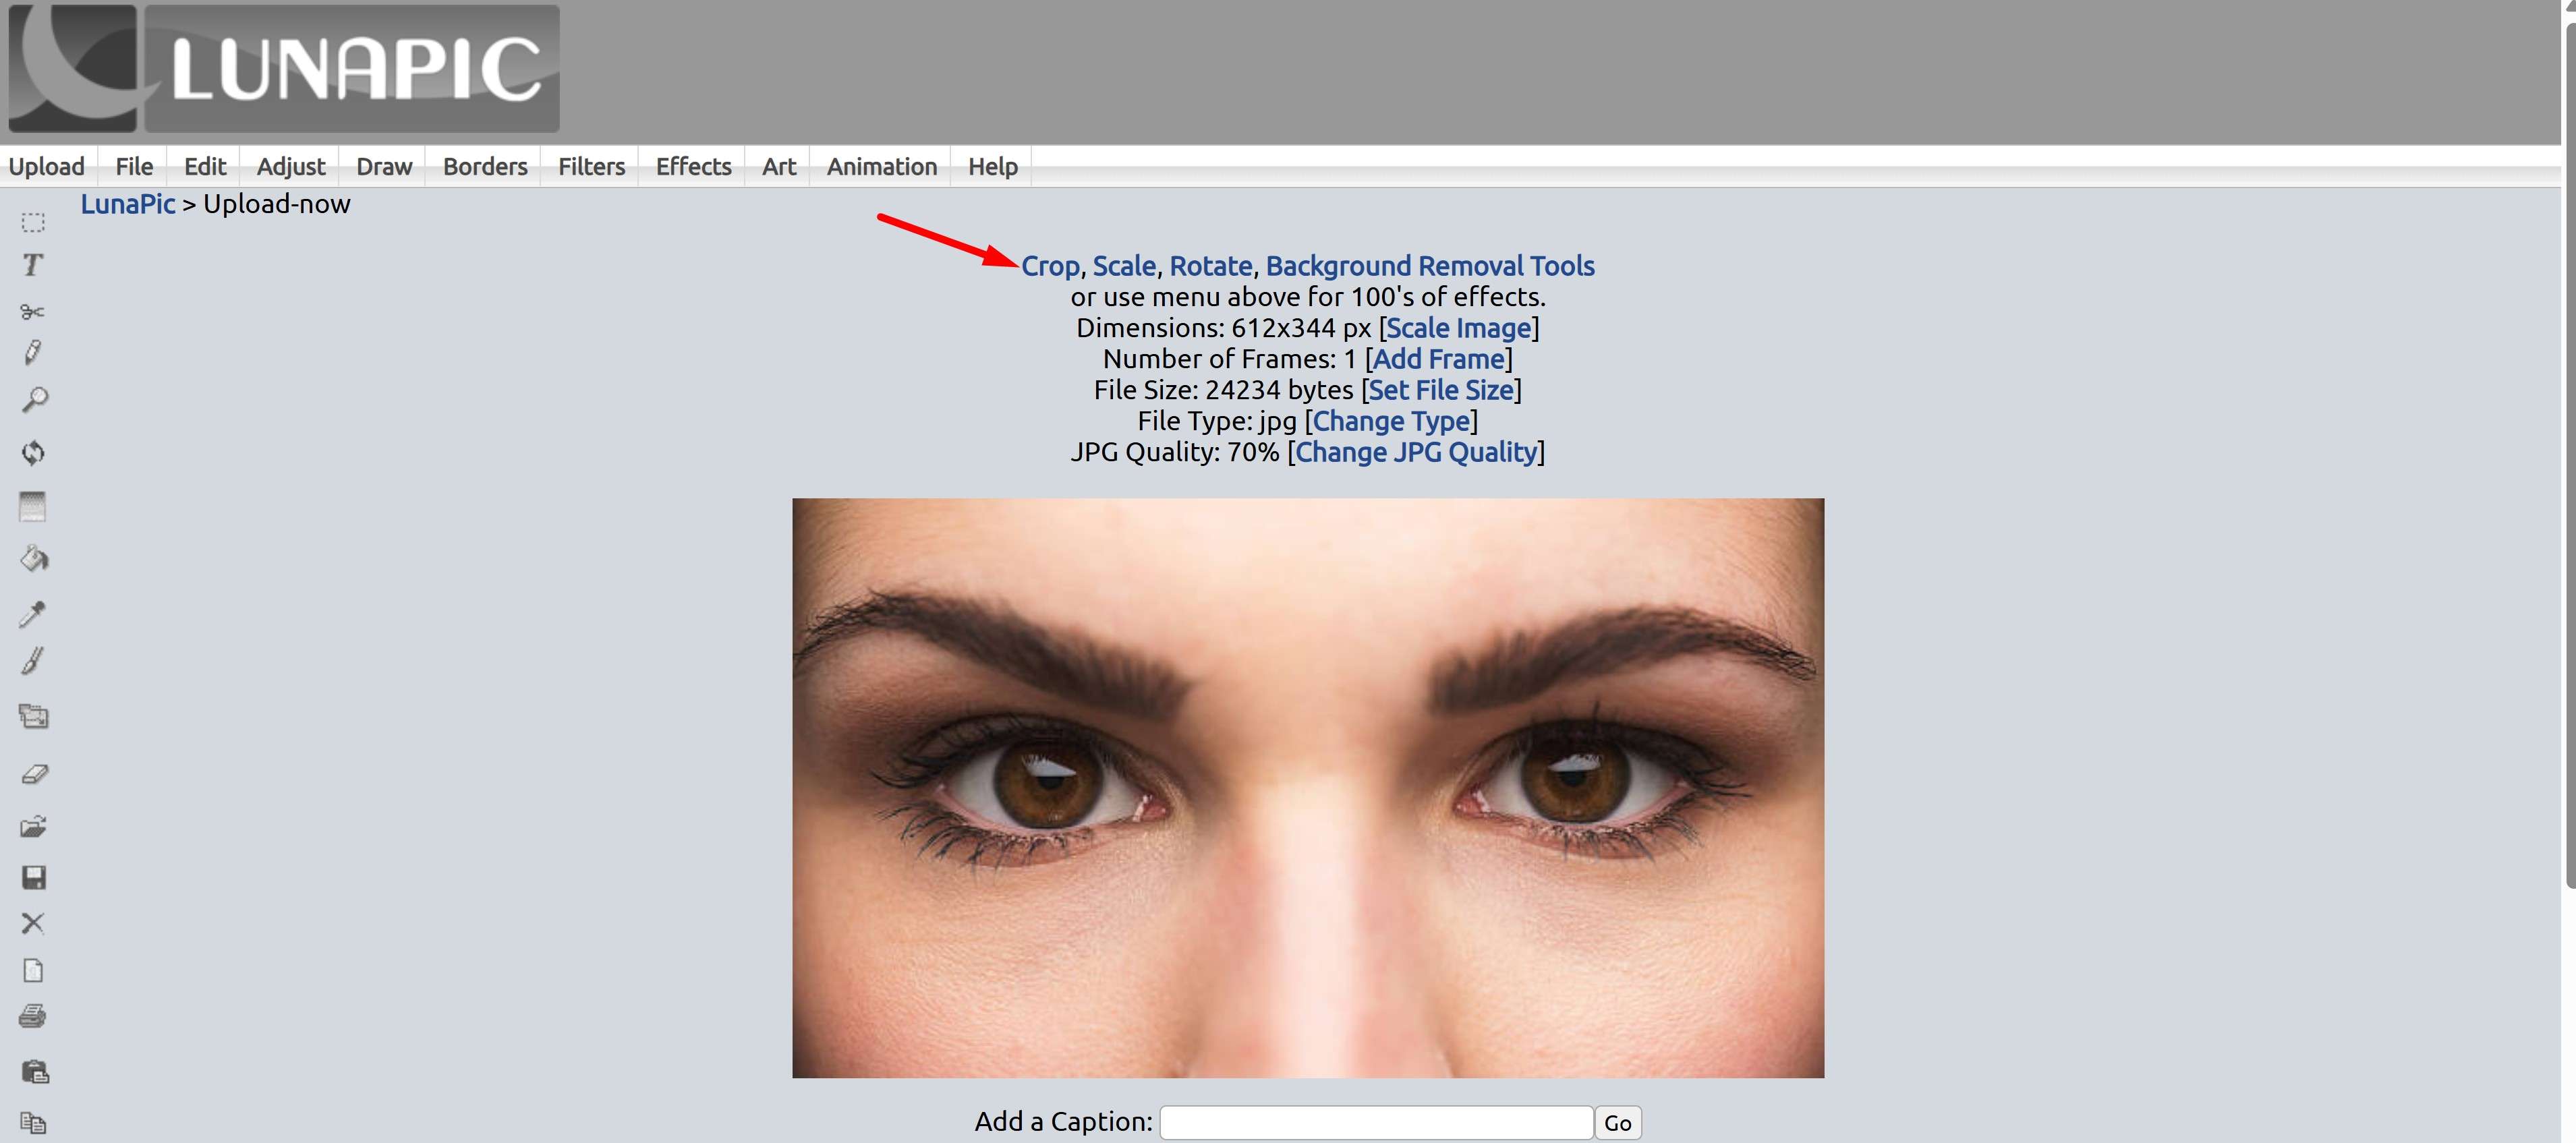
Task: Select the eraser tool
Action: (x=34, y=773)
